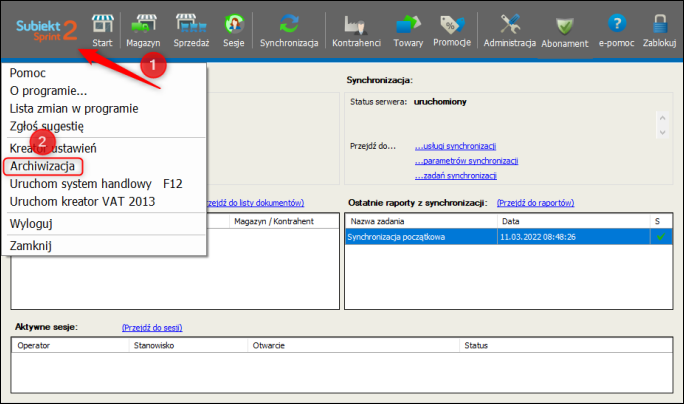Select the Synchronizacja początkowa report row

tap(509, 237)
